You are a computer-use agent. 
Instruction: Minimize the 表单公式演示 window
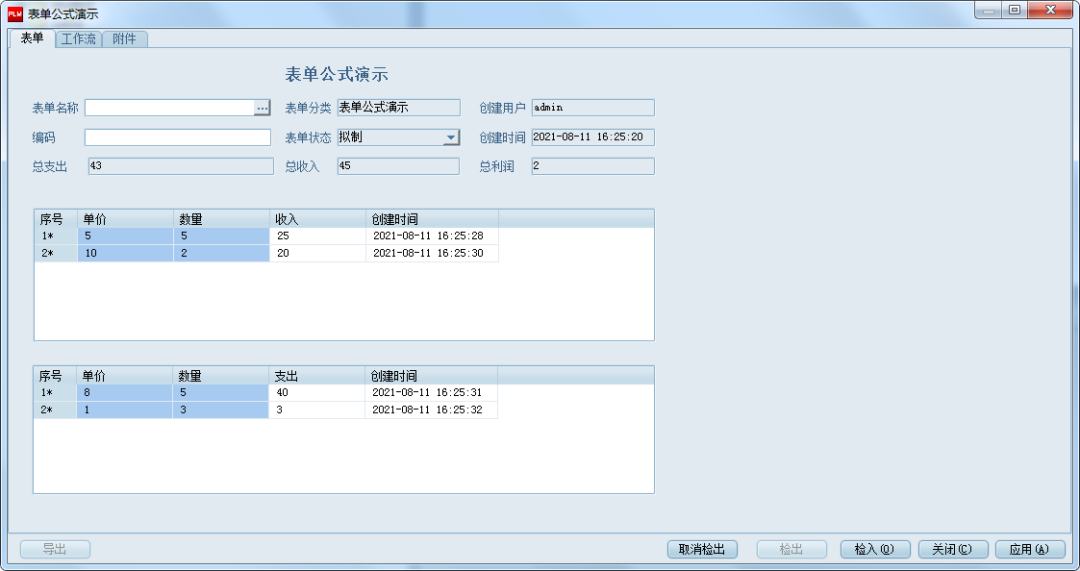(989, 10)
